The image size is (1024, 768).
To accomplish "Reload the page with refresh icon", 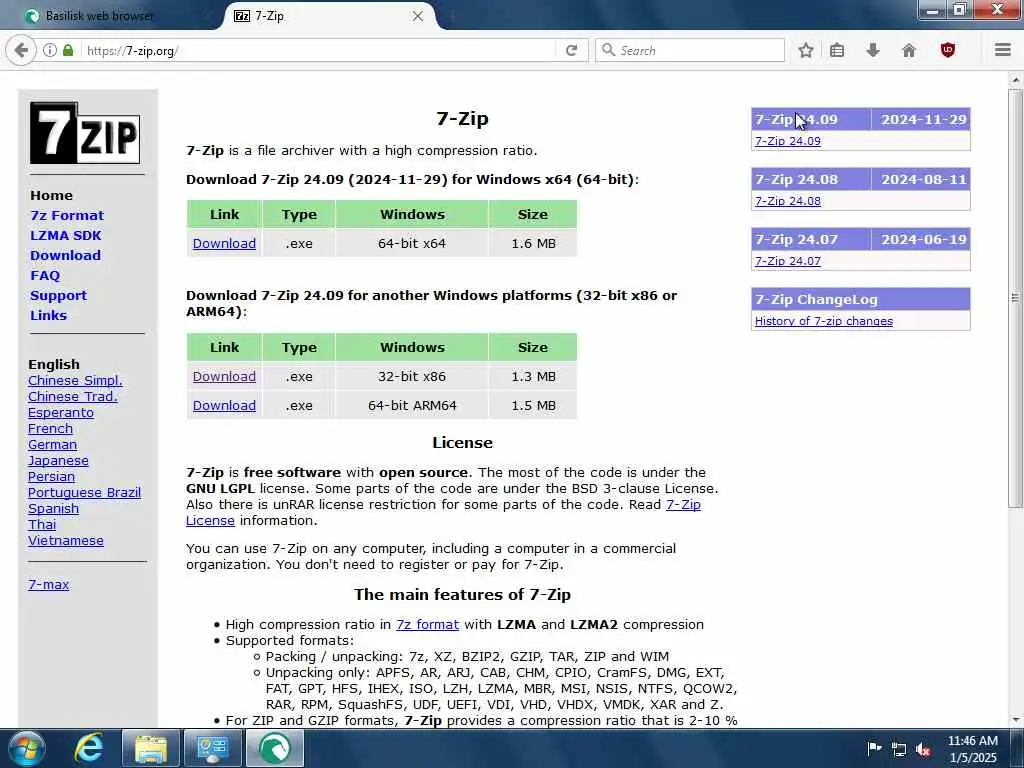I will (571, 50).
